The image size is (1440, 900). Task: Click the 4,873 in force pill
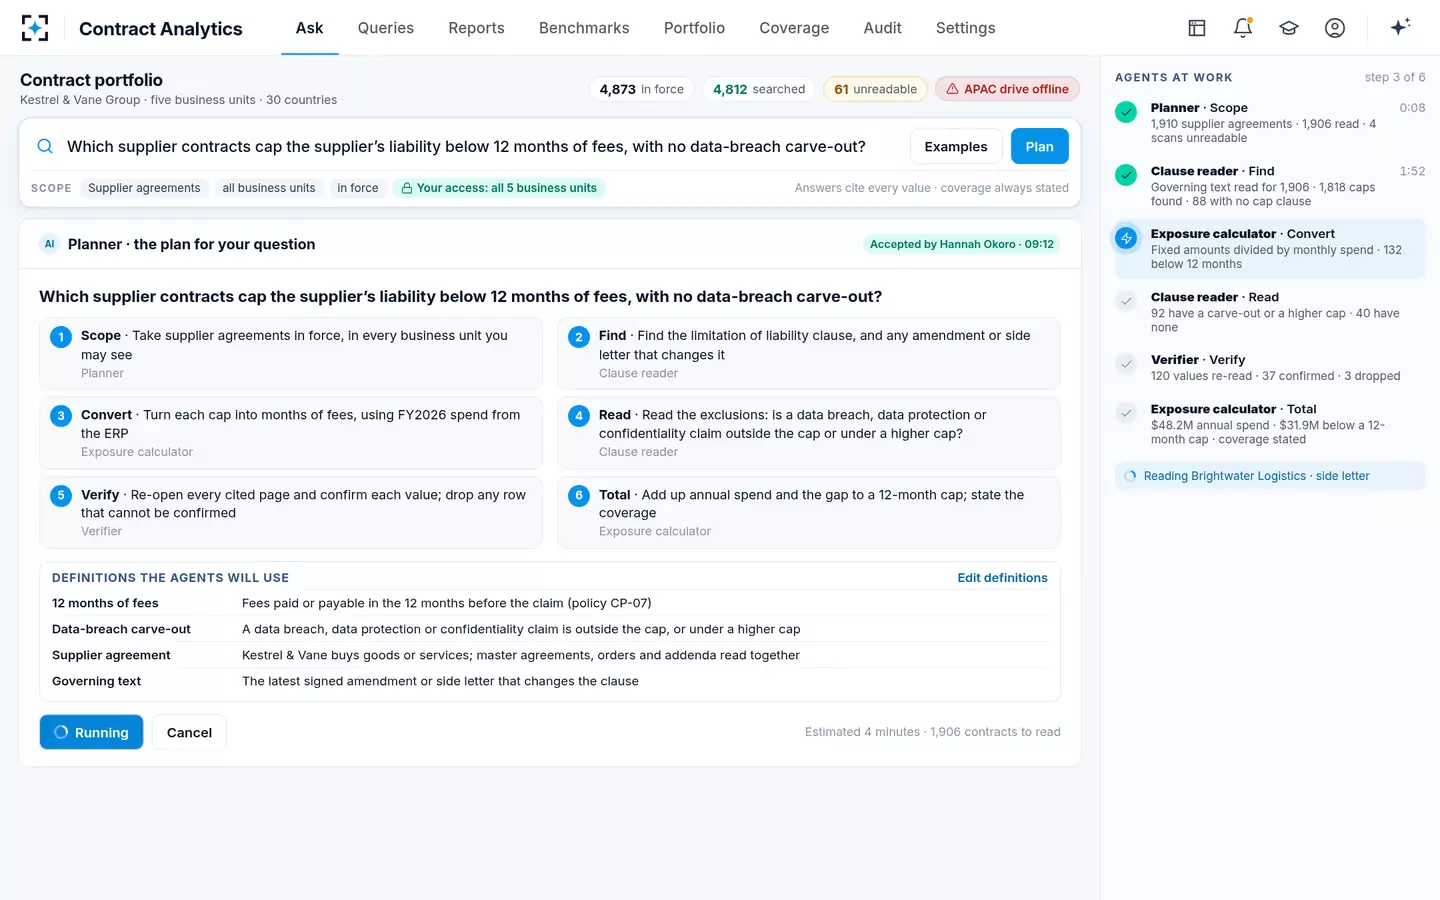coord(642,89)
